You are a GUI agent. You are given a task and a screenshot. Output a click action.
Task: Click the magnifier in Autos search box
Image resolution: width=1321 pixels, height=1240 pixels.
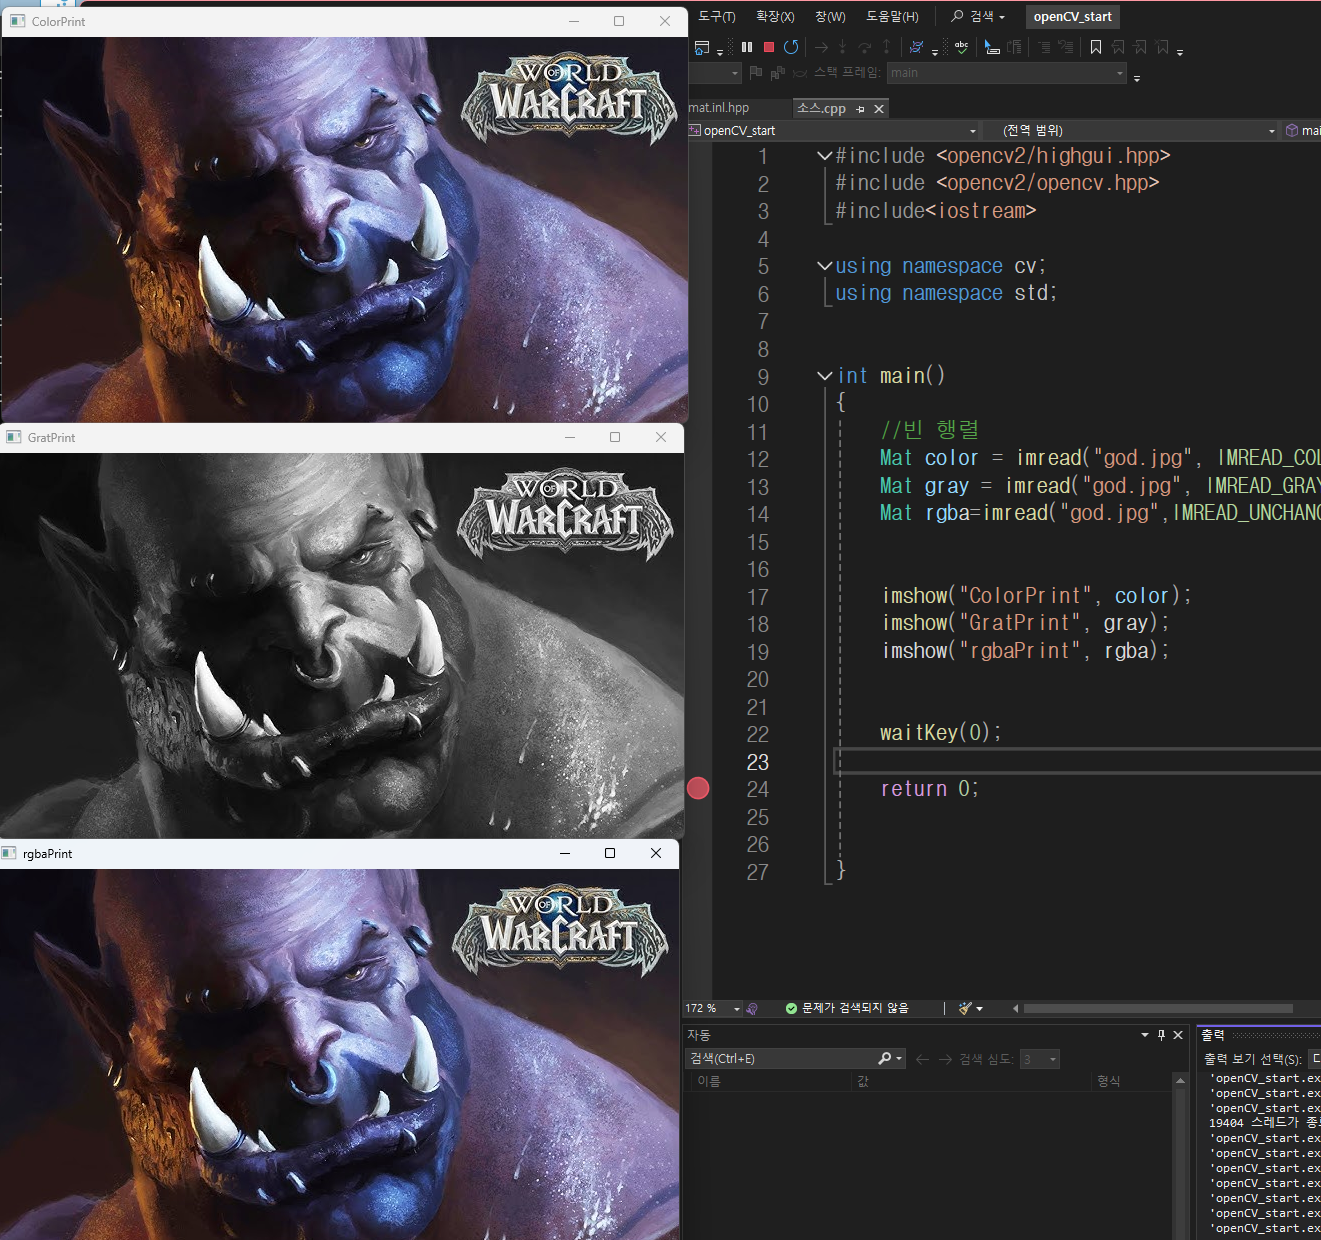(x=884, y=1058)
